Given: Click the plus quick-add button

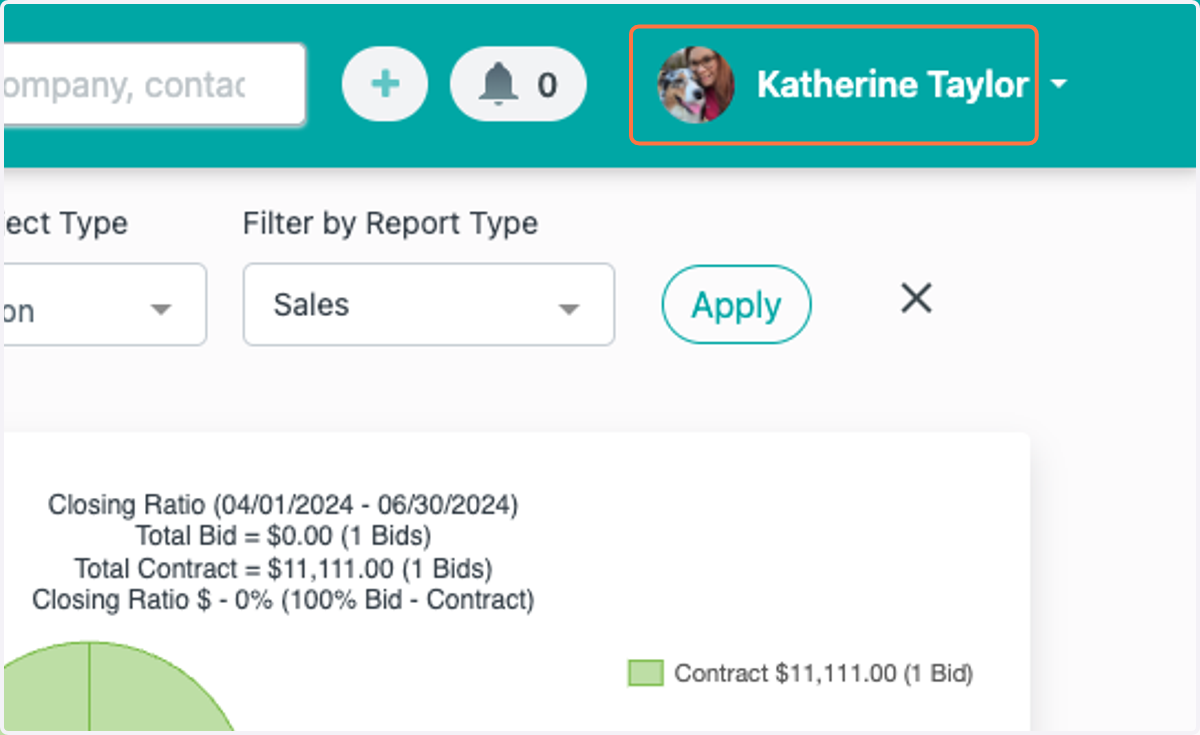Looking at the screenshot, I should click(385, 84).
